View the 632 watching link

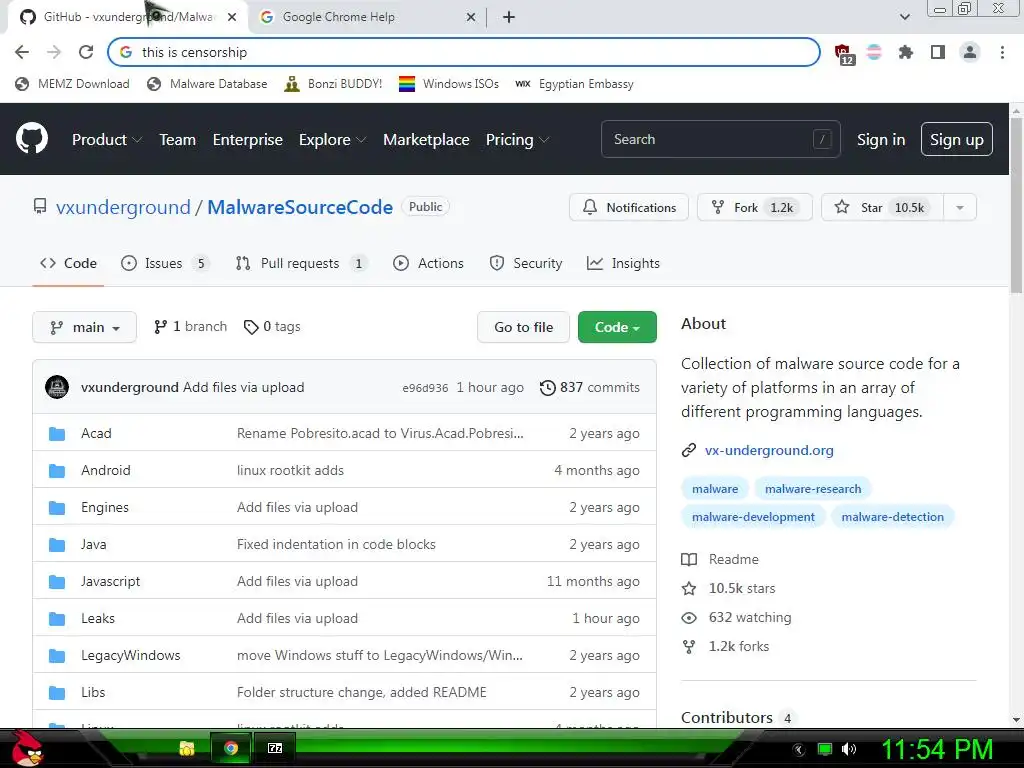coord(736,617)
